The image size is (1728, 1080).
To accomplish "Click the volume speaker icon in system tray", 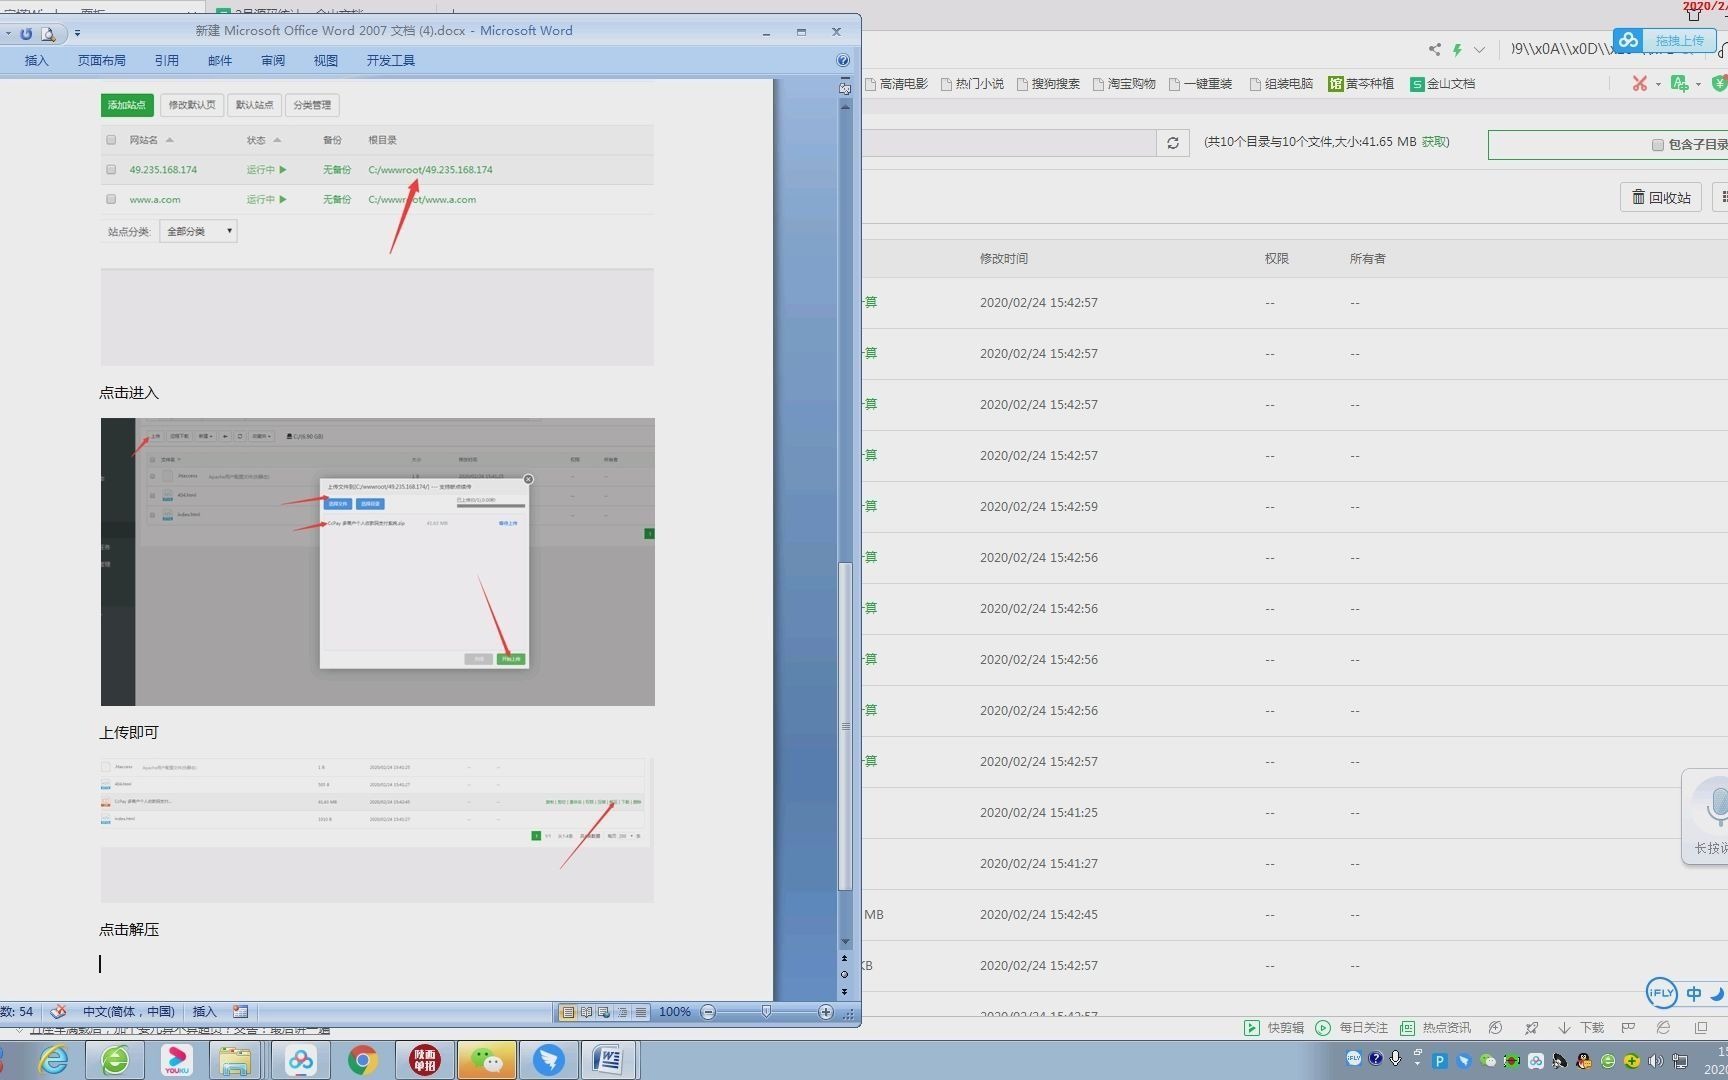I will 1656,1060.
